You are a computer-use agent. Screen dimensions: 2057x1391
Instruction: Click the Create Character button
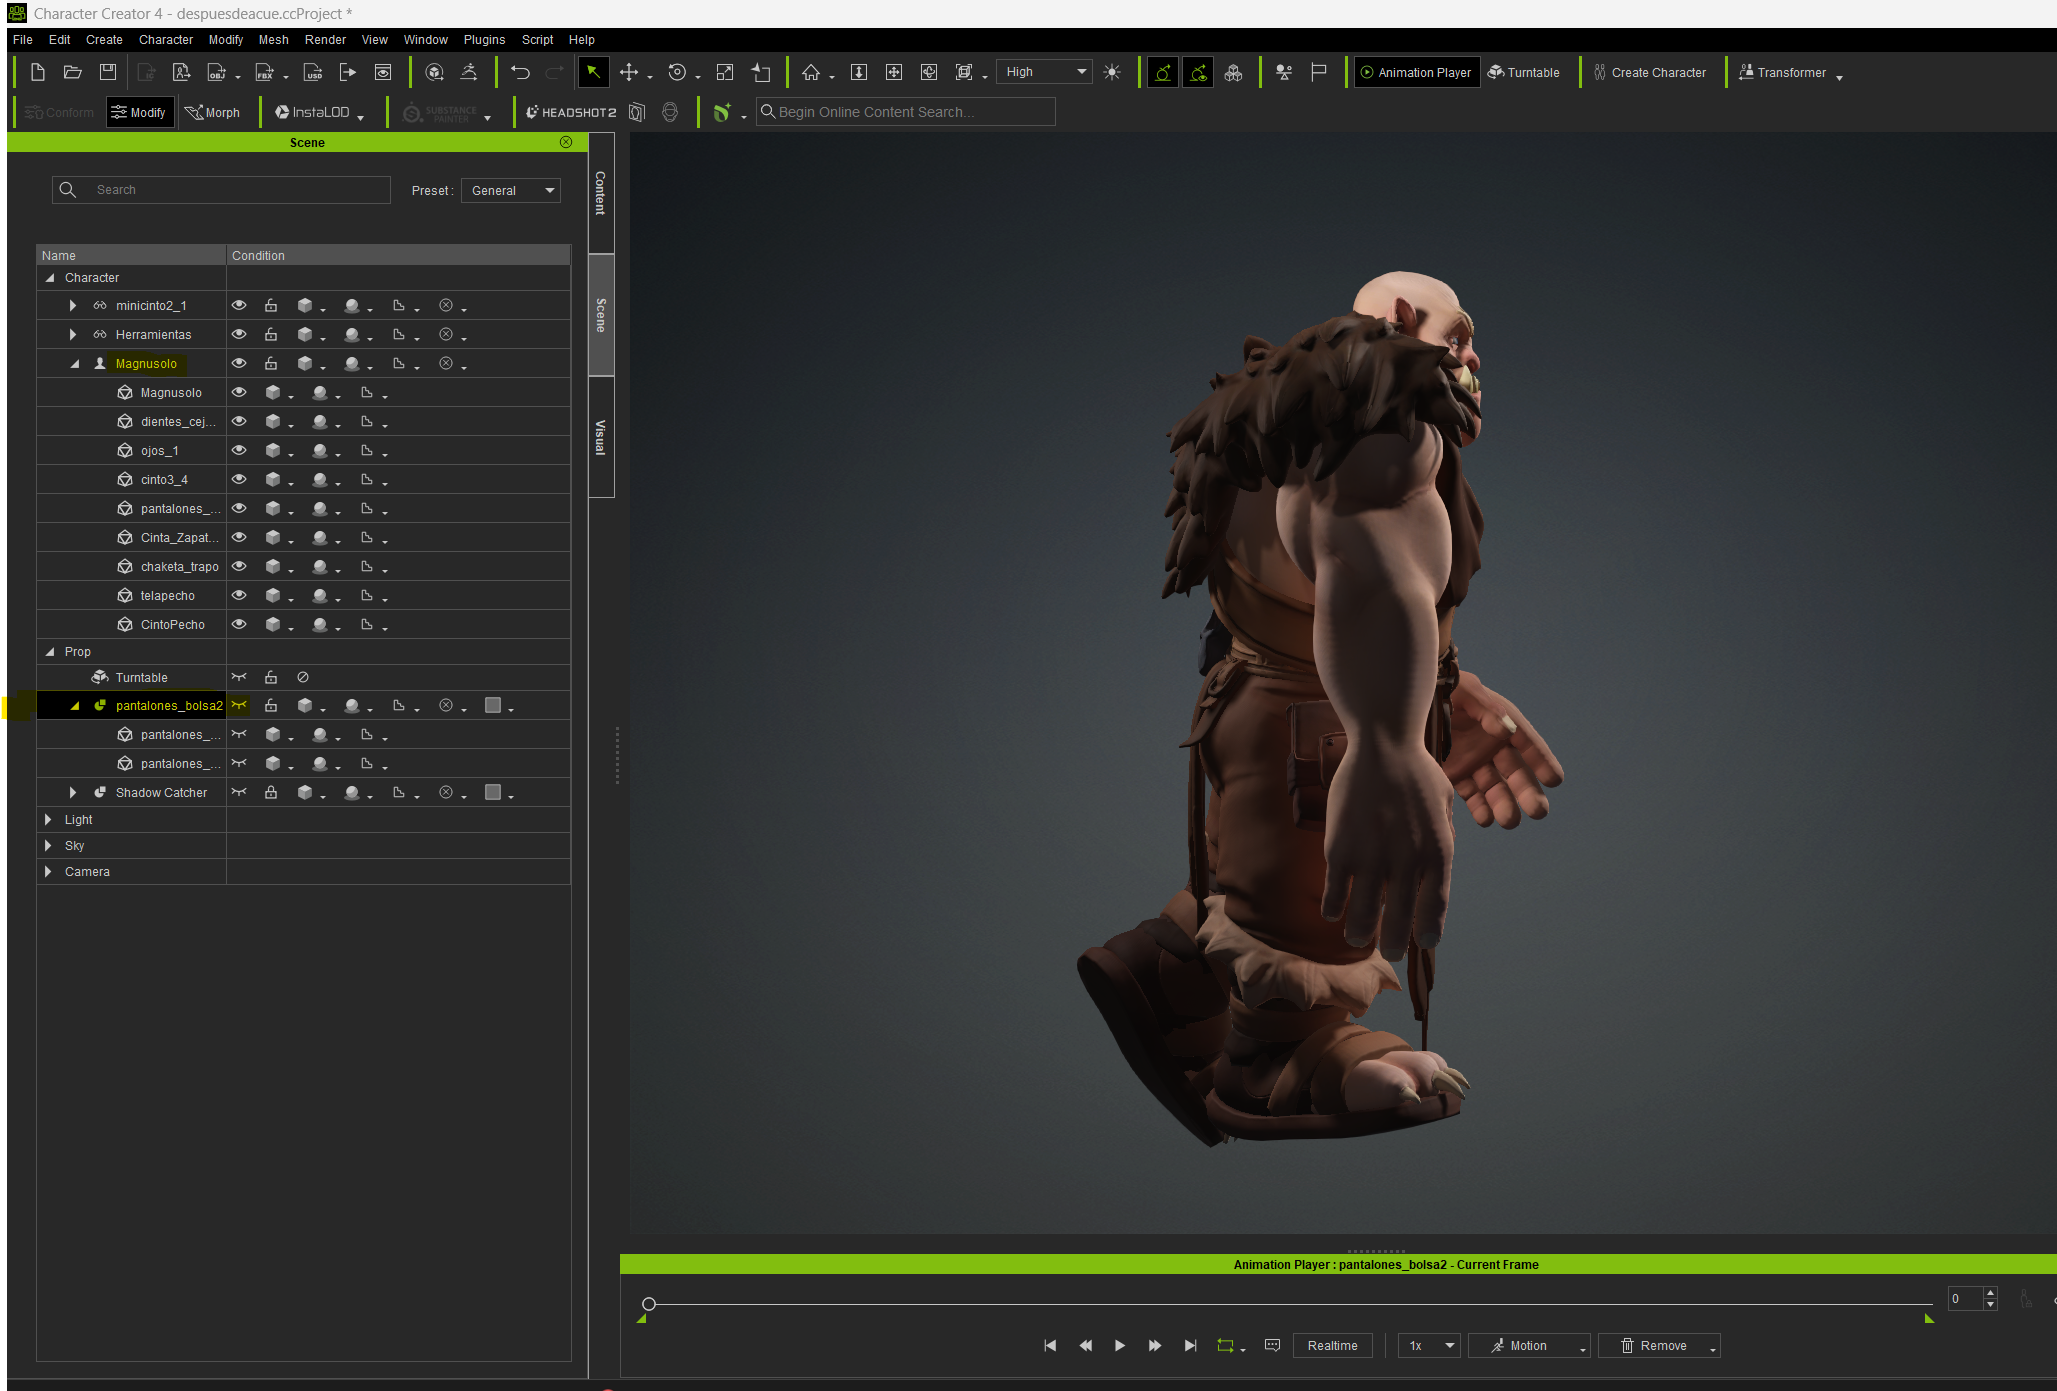[1650, 72]
